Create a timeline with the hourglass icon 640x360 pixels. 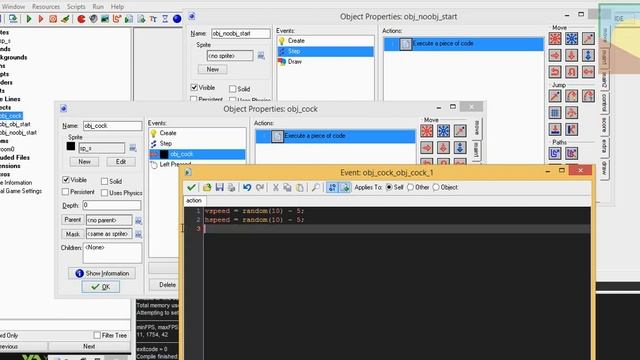[x=165, y=19]
